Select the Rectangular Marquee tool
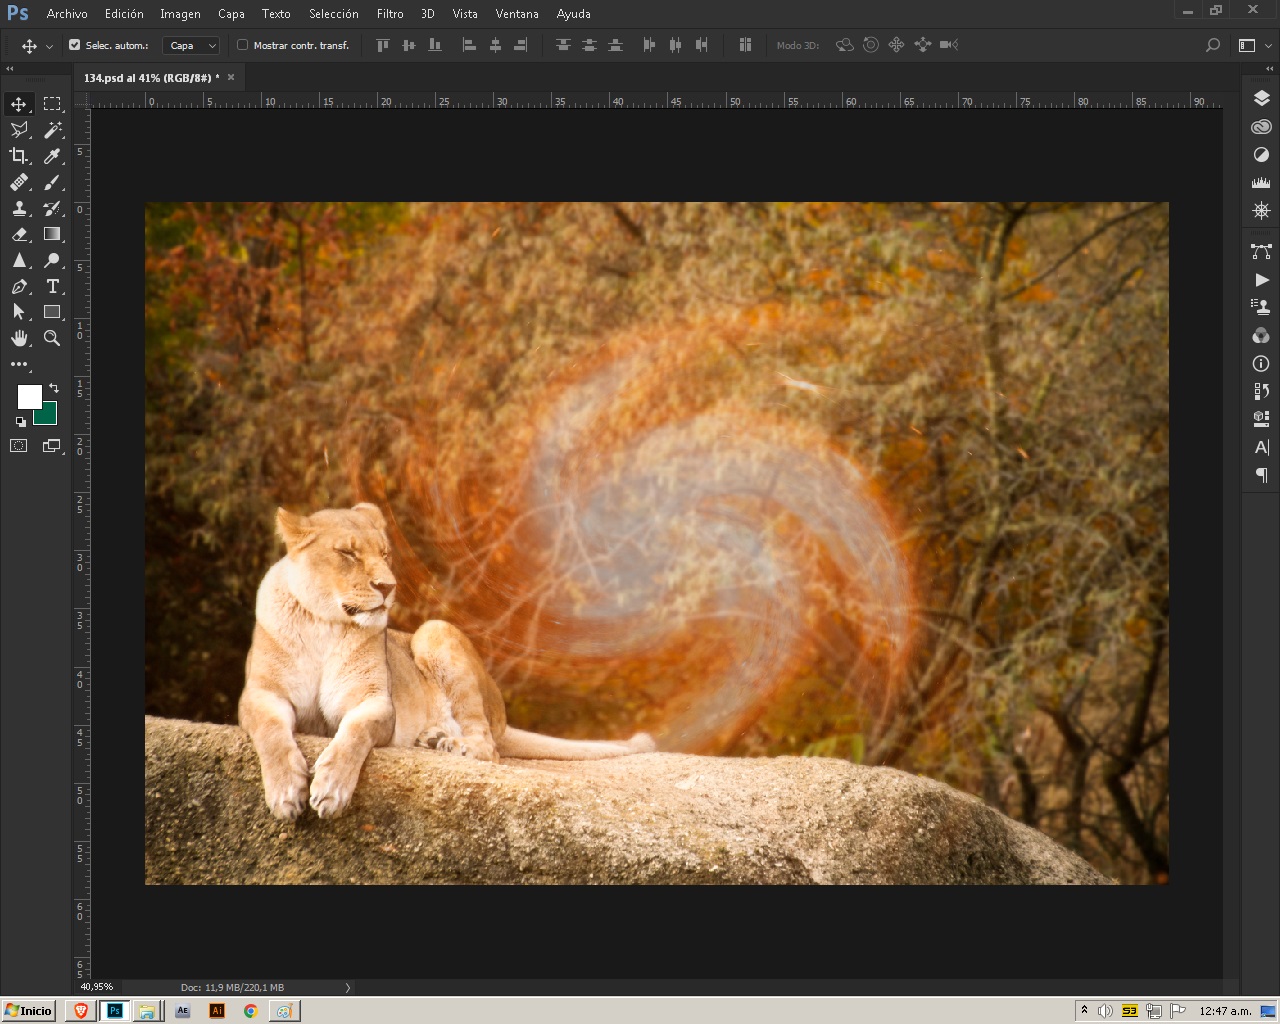This screenshot has height=1024, width=1280. pos(52,104)
